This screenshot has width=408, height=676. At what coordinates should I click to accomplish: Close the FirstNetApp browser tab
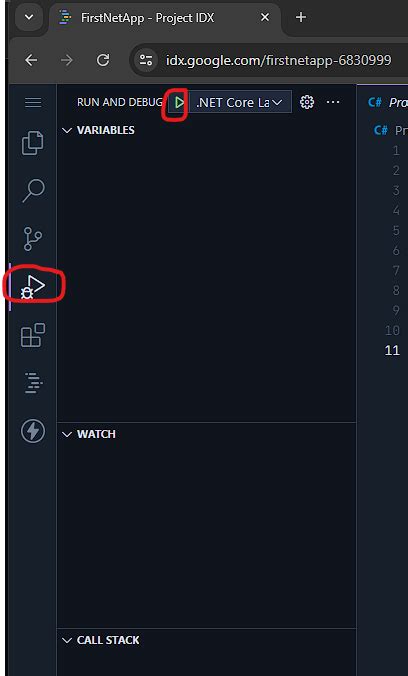265,18
